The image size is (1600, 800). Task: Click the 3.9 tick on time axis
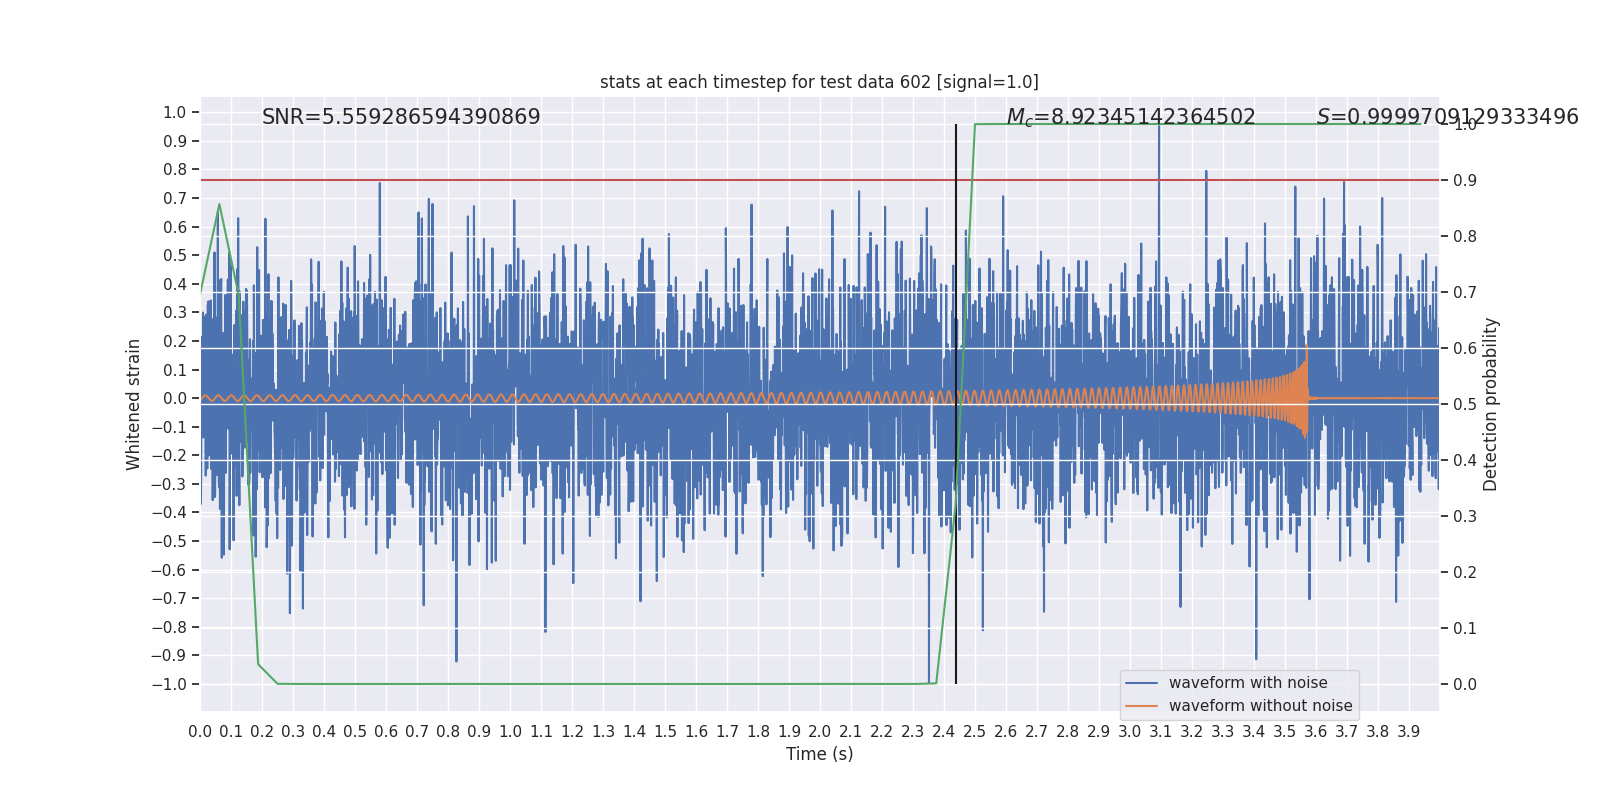(x=1408, y=732)
